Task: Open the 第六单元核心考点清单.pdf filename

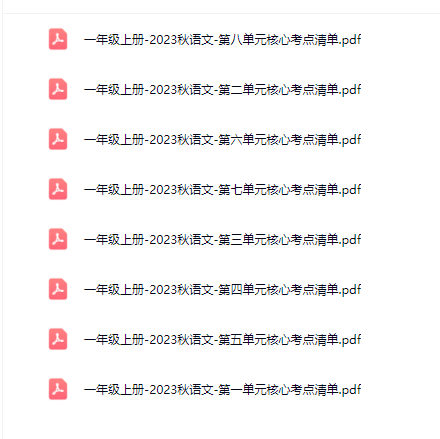Action: point(222,140)
